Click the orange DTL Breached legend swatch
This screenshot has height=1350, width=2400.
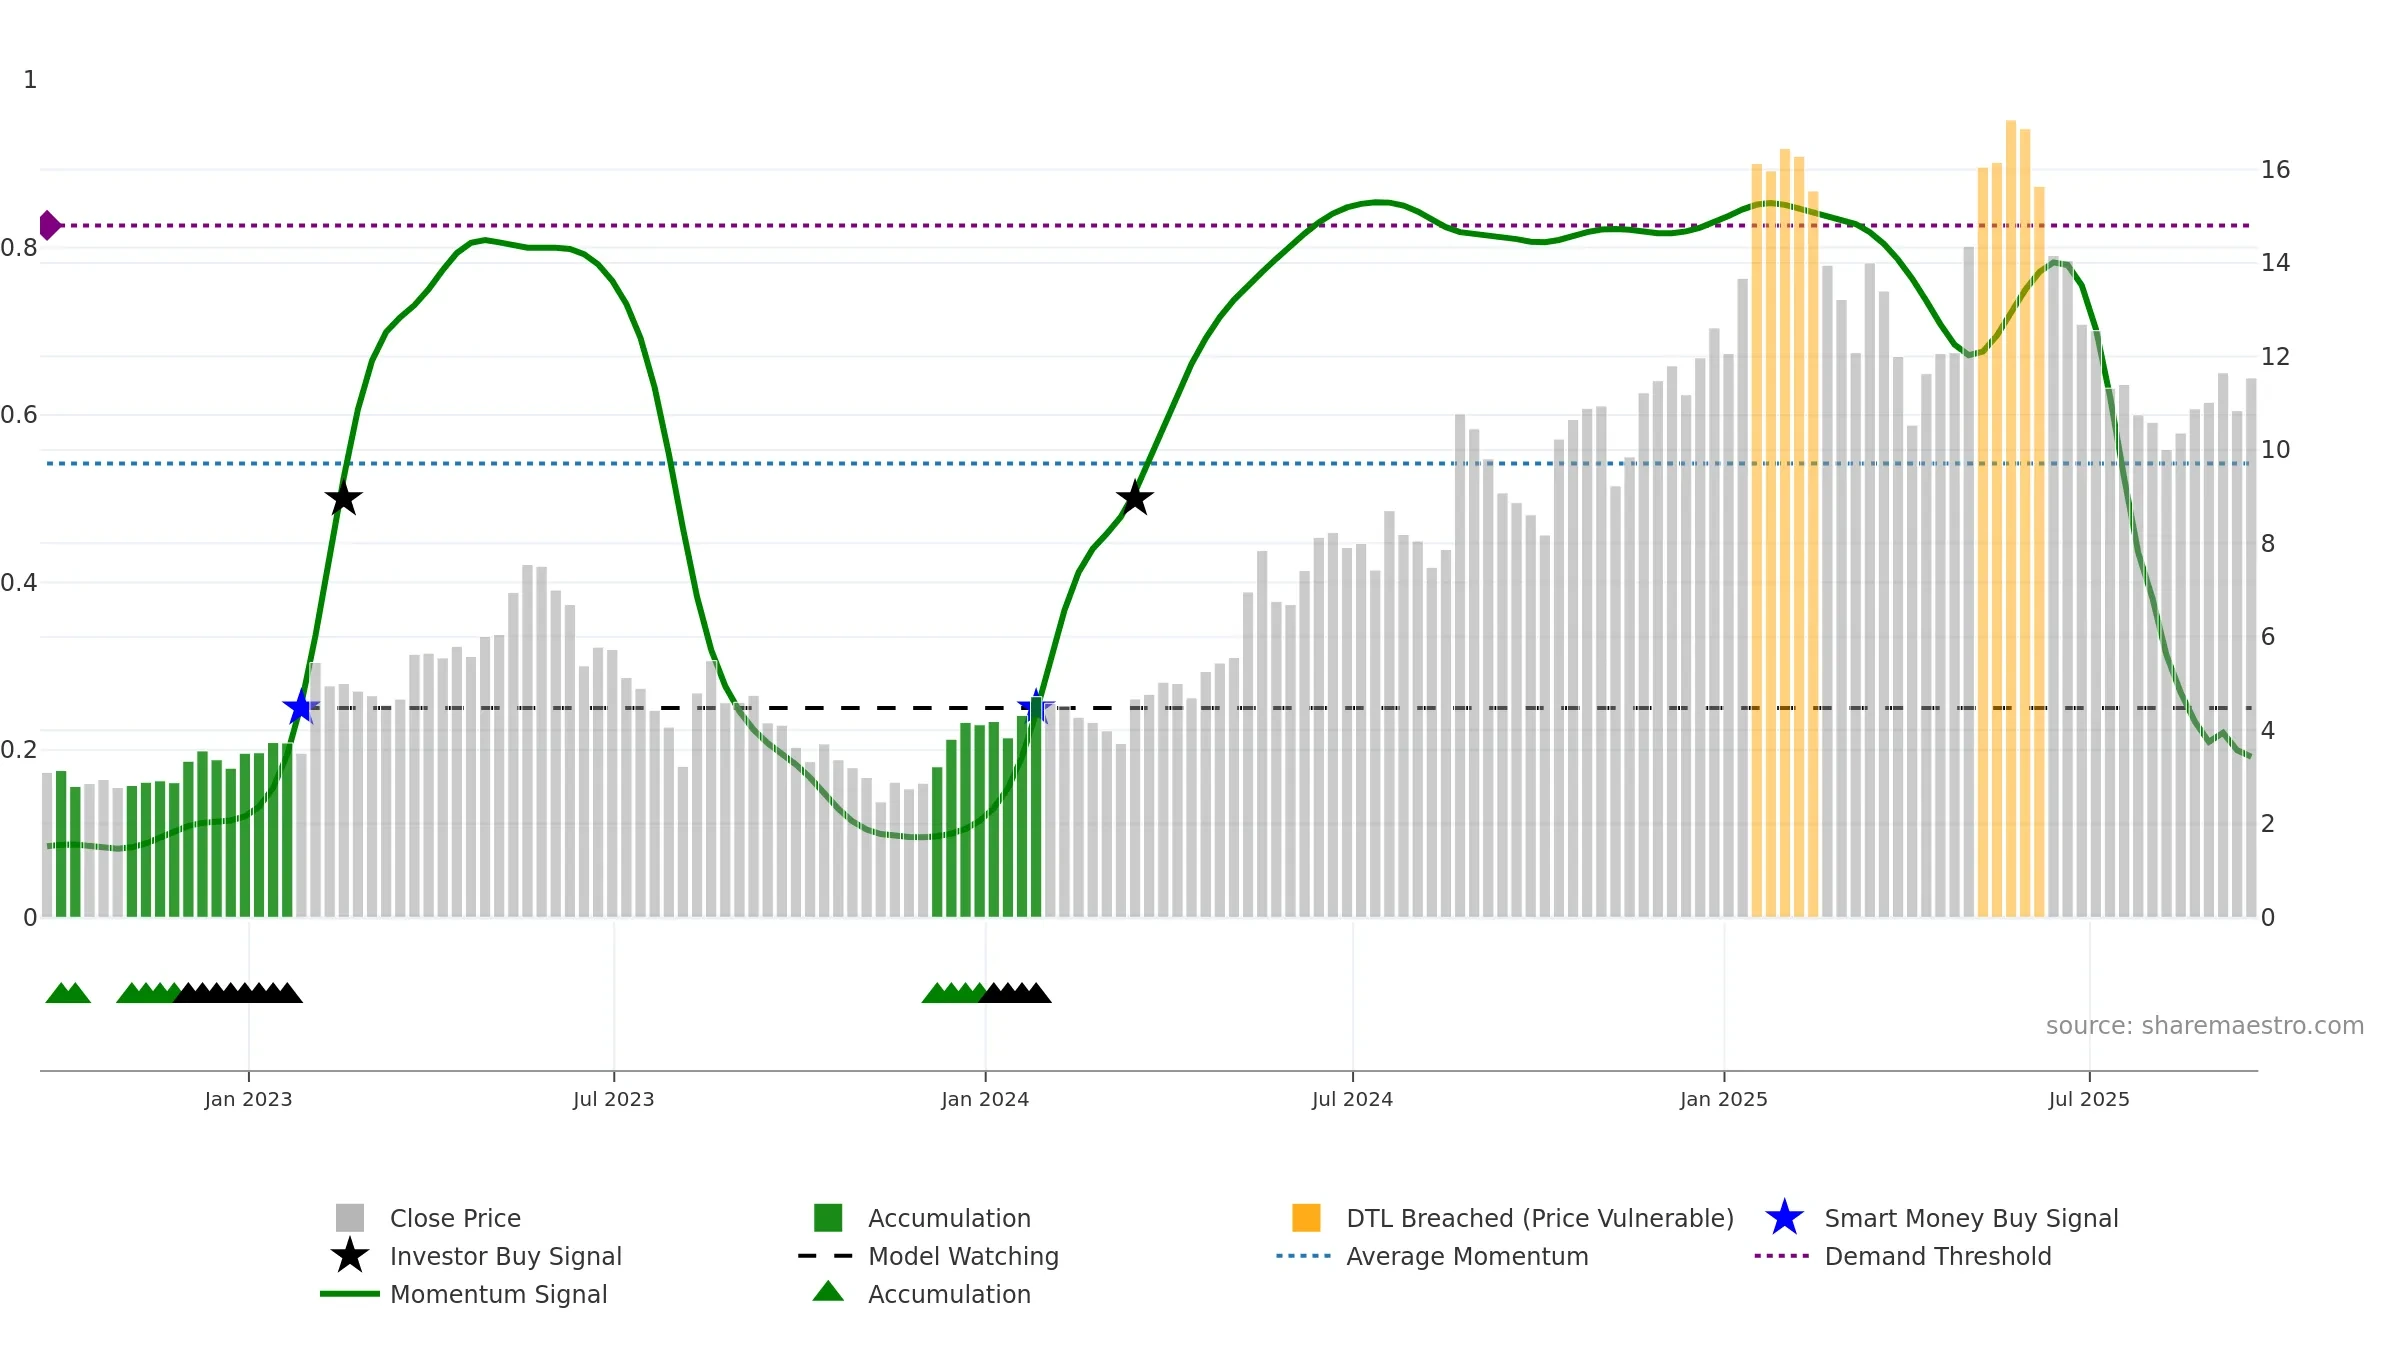pos(1306,1218)
